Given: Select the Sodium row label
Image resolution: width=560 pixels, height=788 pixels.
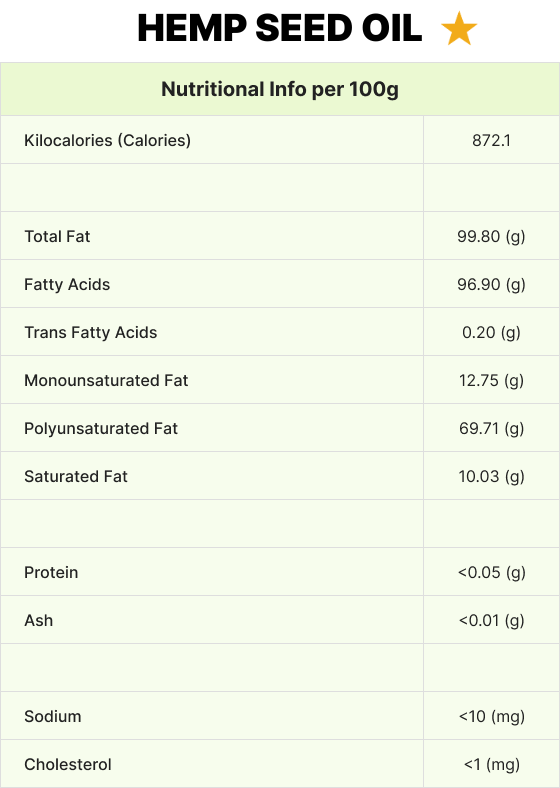Looking at the screenshot, I should (53, 716).
